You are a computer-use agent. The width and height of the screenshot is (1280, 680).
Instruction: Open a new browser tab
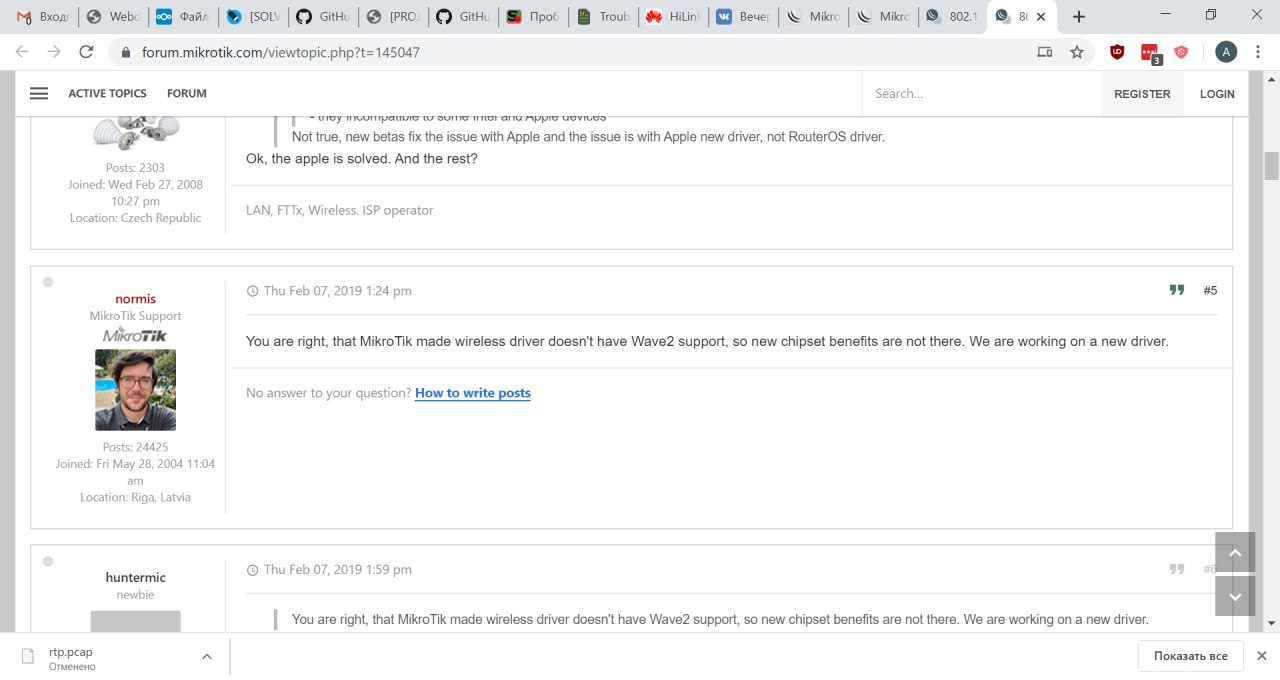[1079, 16]
